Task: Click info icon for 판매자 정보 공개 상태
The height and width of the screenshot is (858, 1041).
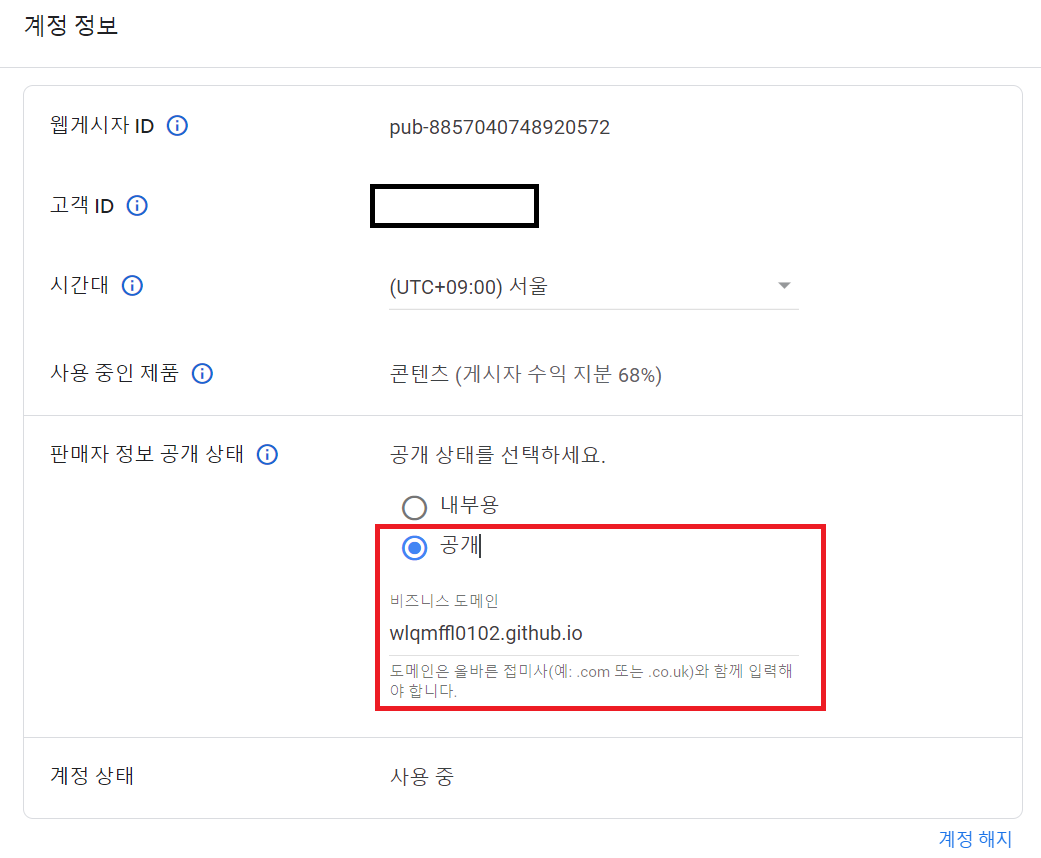Action: point(267,455)
